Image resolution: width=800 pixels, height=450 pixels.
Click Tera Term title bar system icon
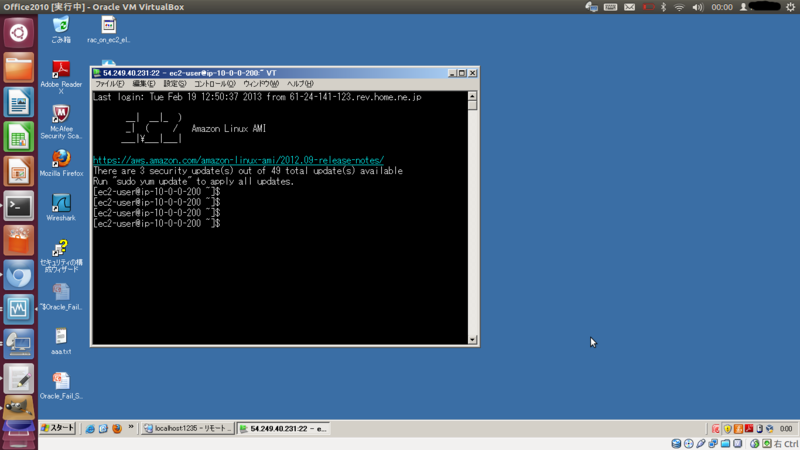pyautogui.click(x=96, y=73)
